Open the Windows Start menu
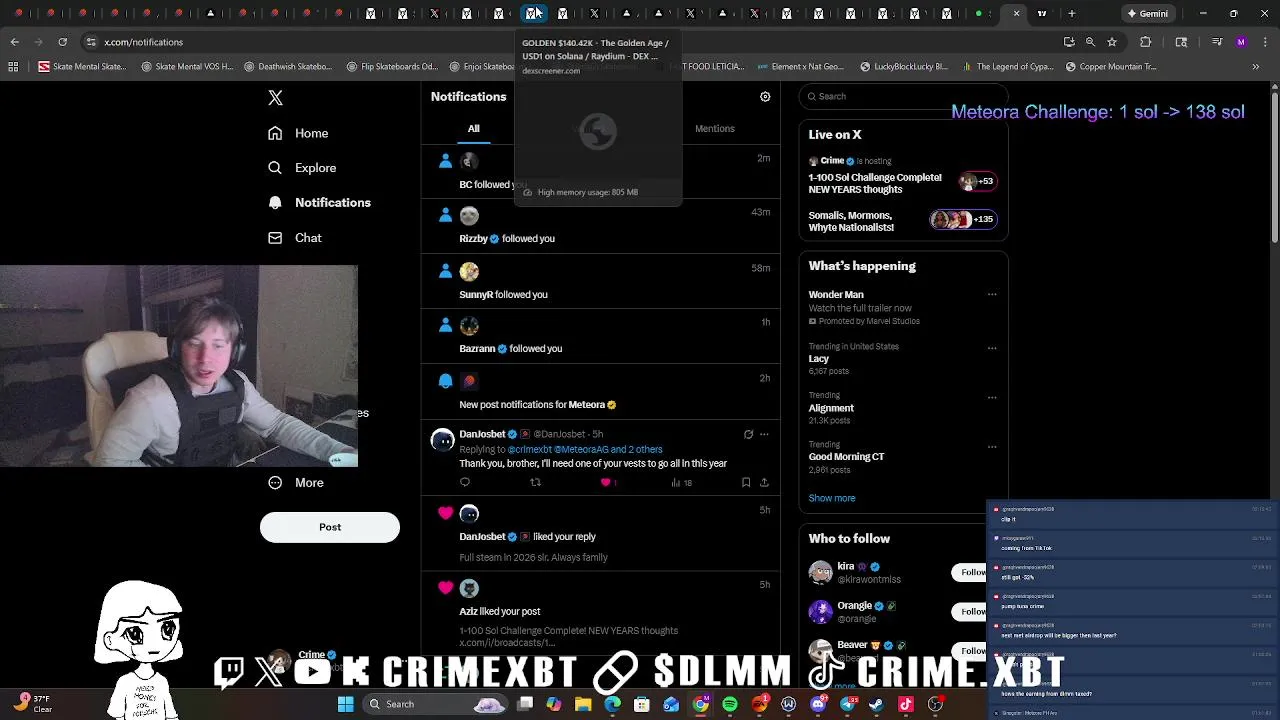 [x=345, y=704]
